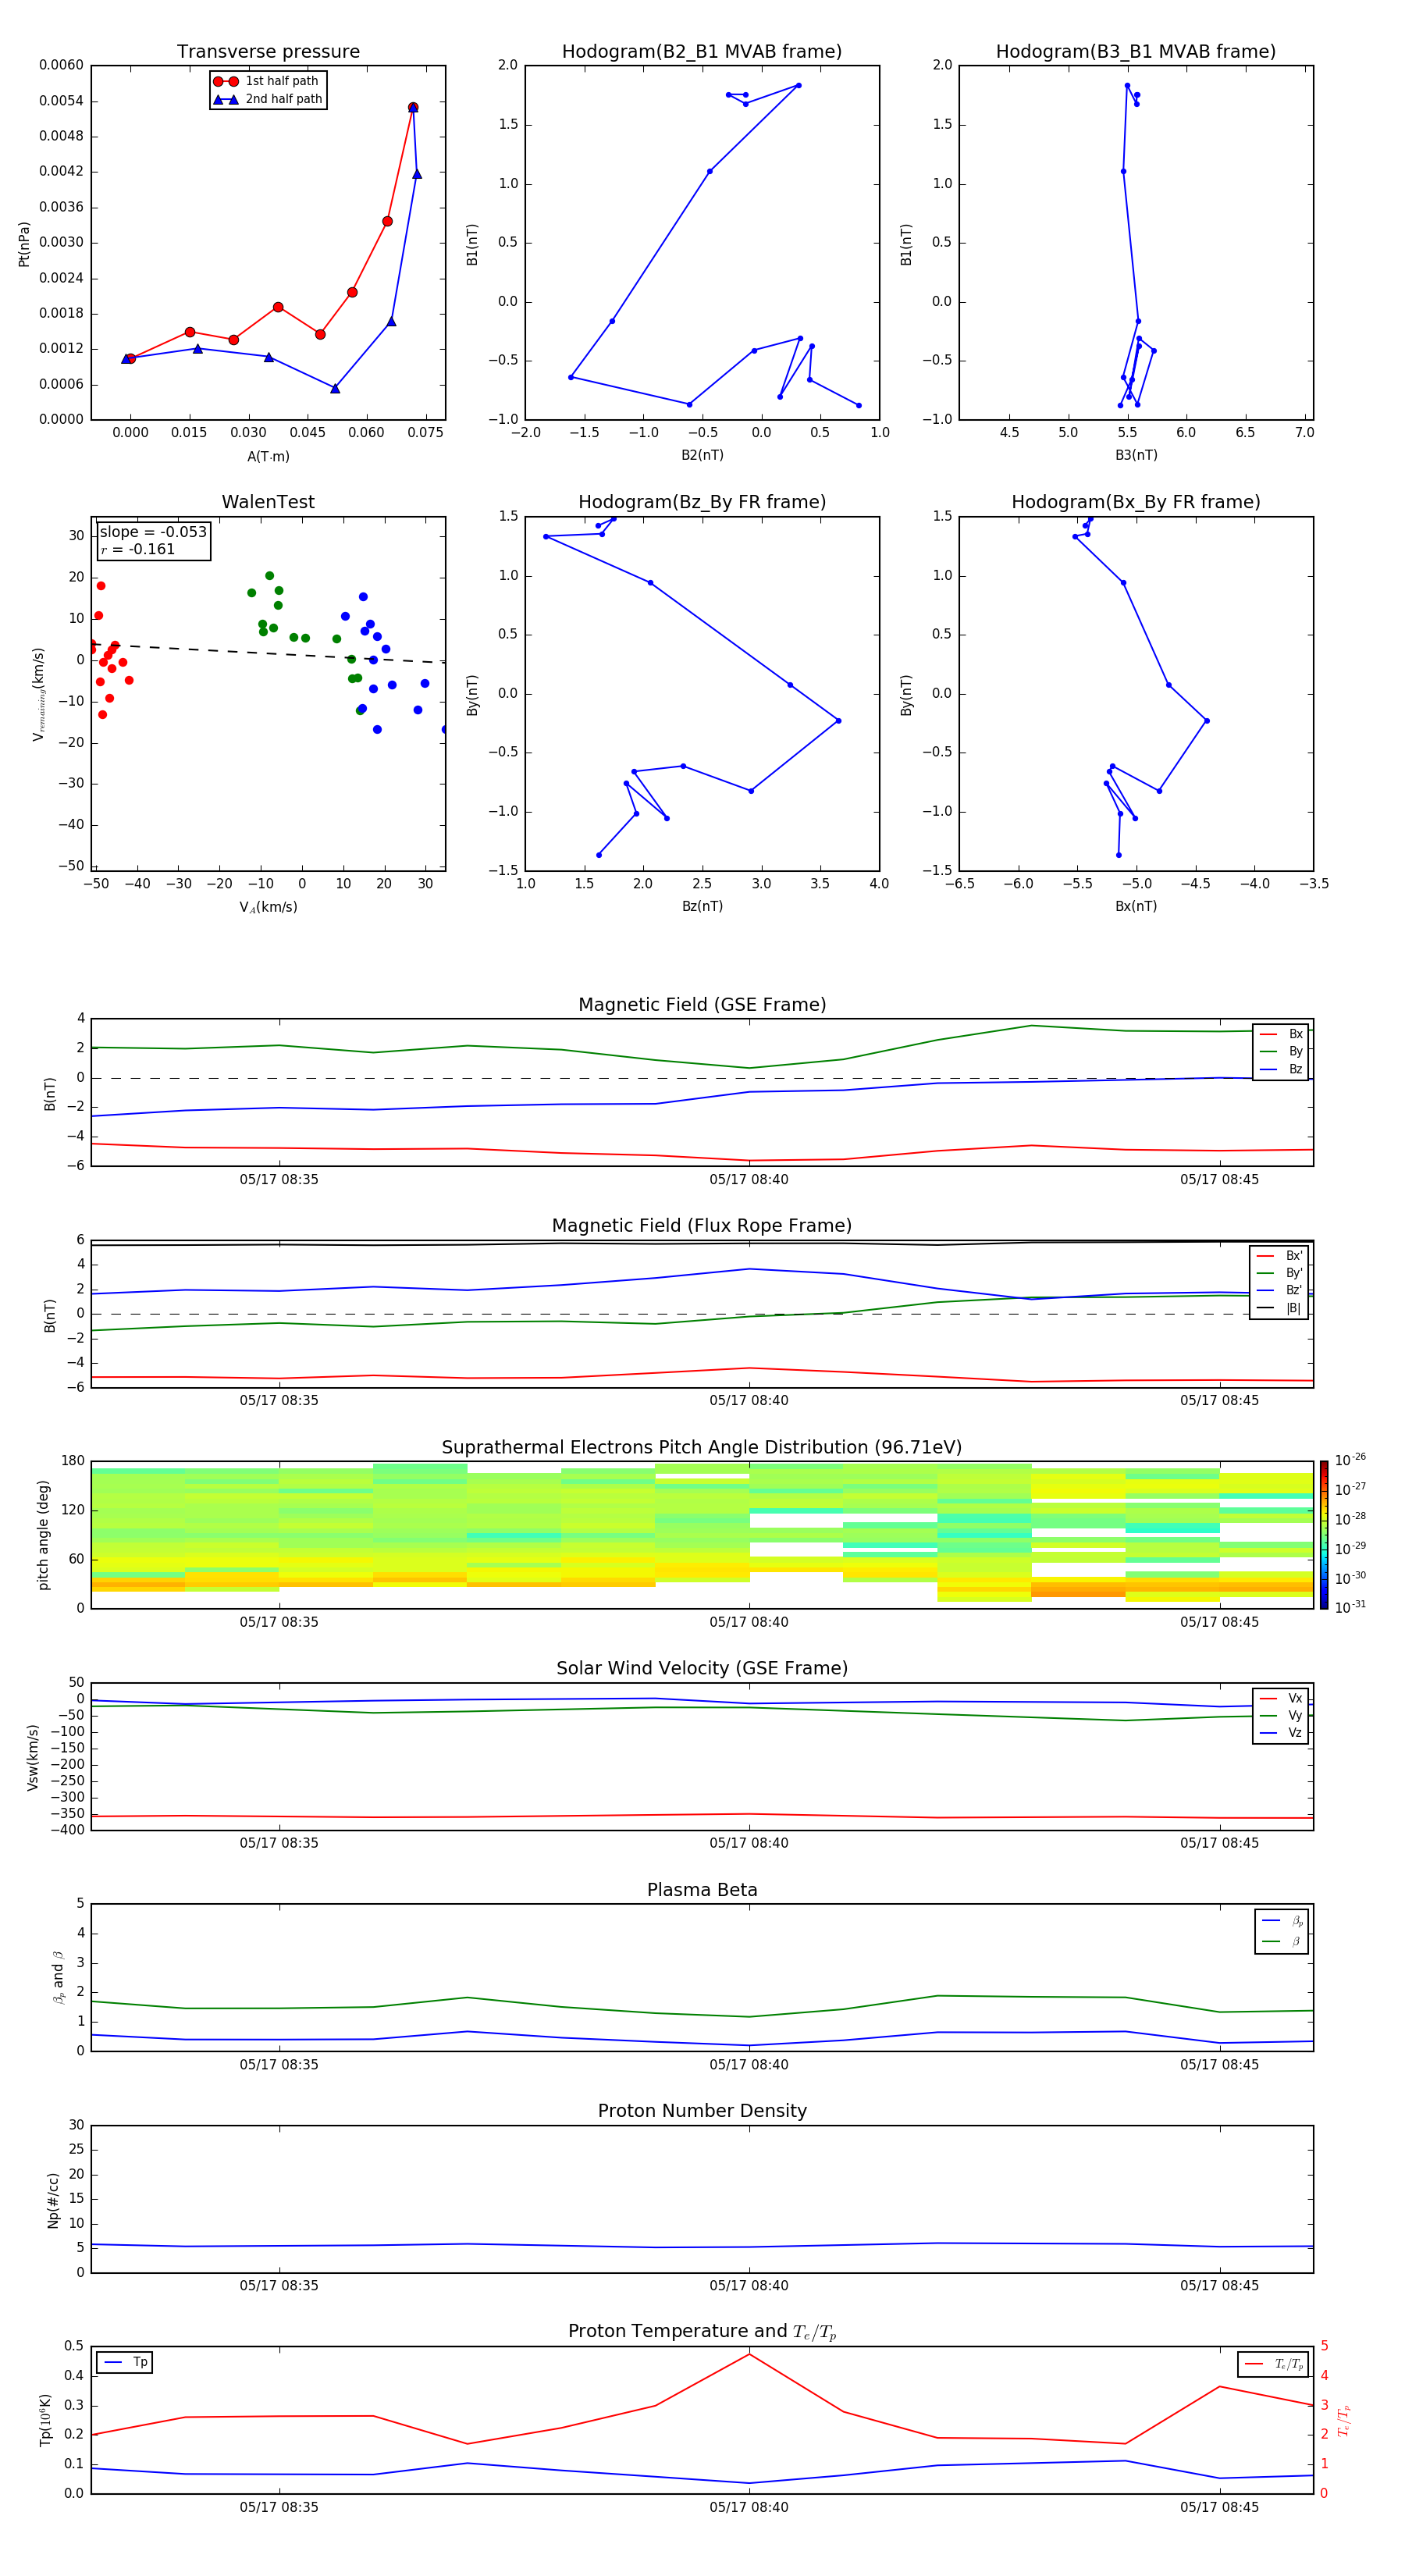The image size is (1405, 2576).
Task: Click the 'Bx(nT)' x-axis label
Action: [1136, 906]
